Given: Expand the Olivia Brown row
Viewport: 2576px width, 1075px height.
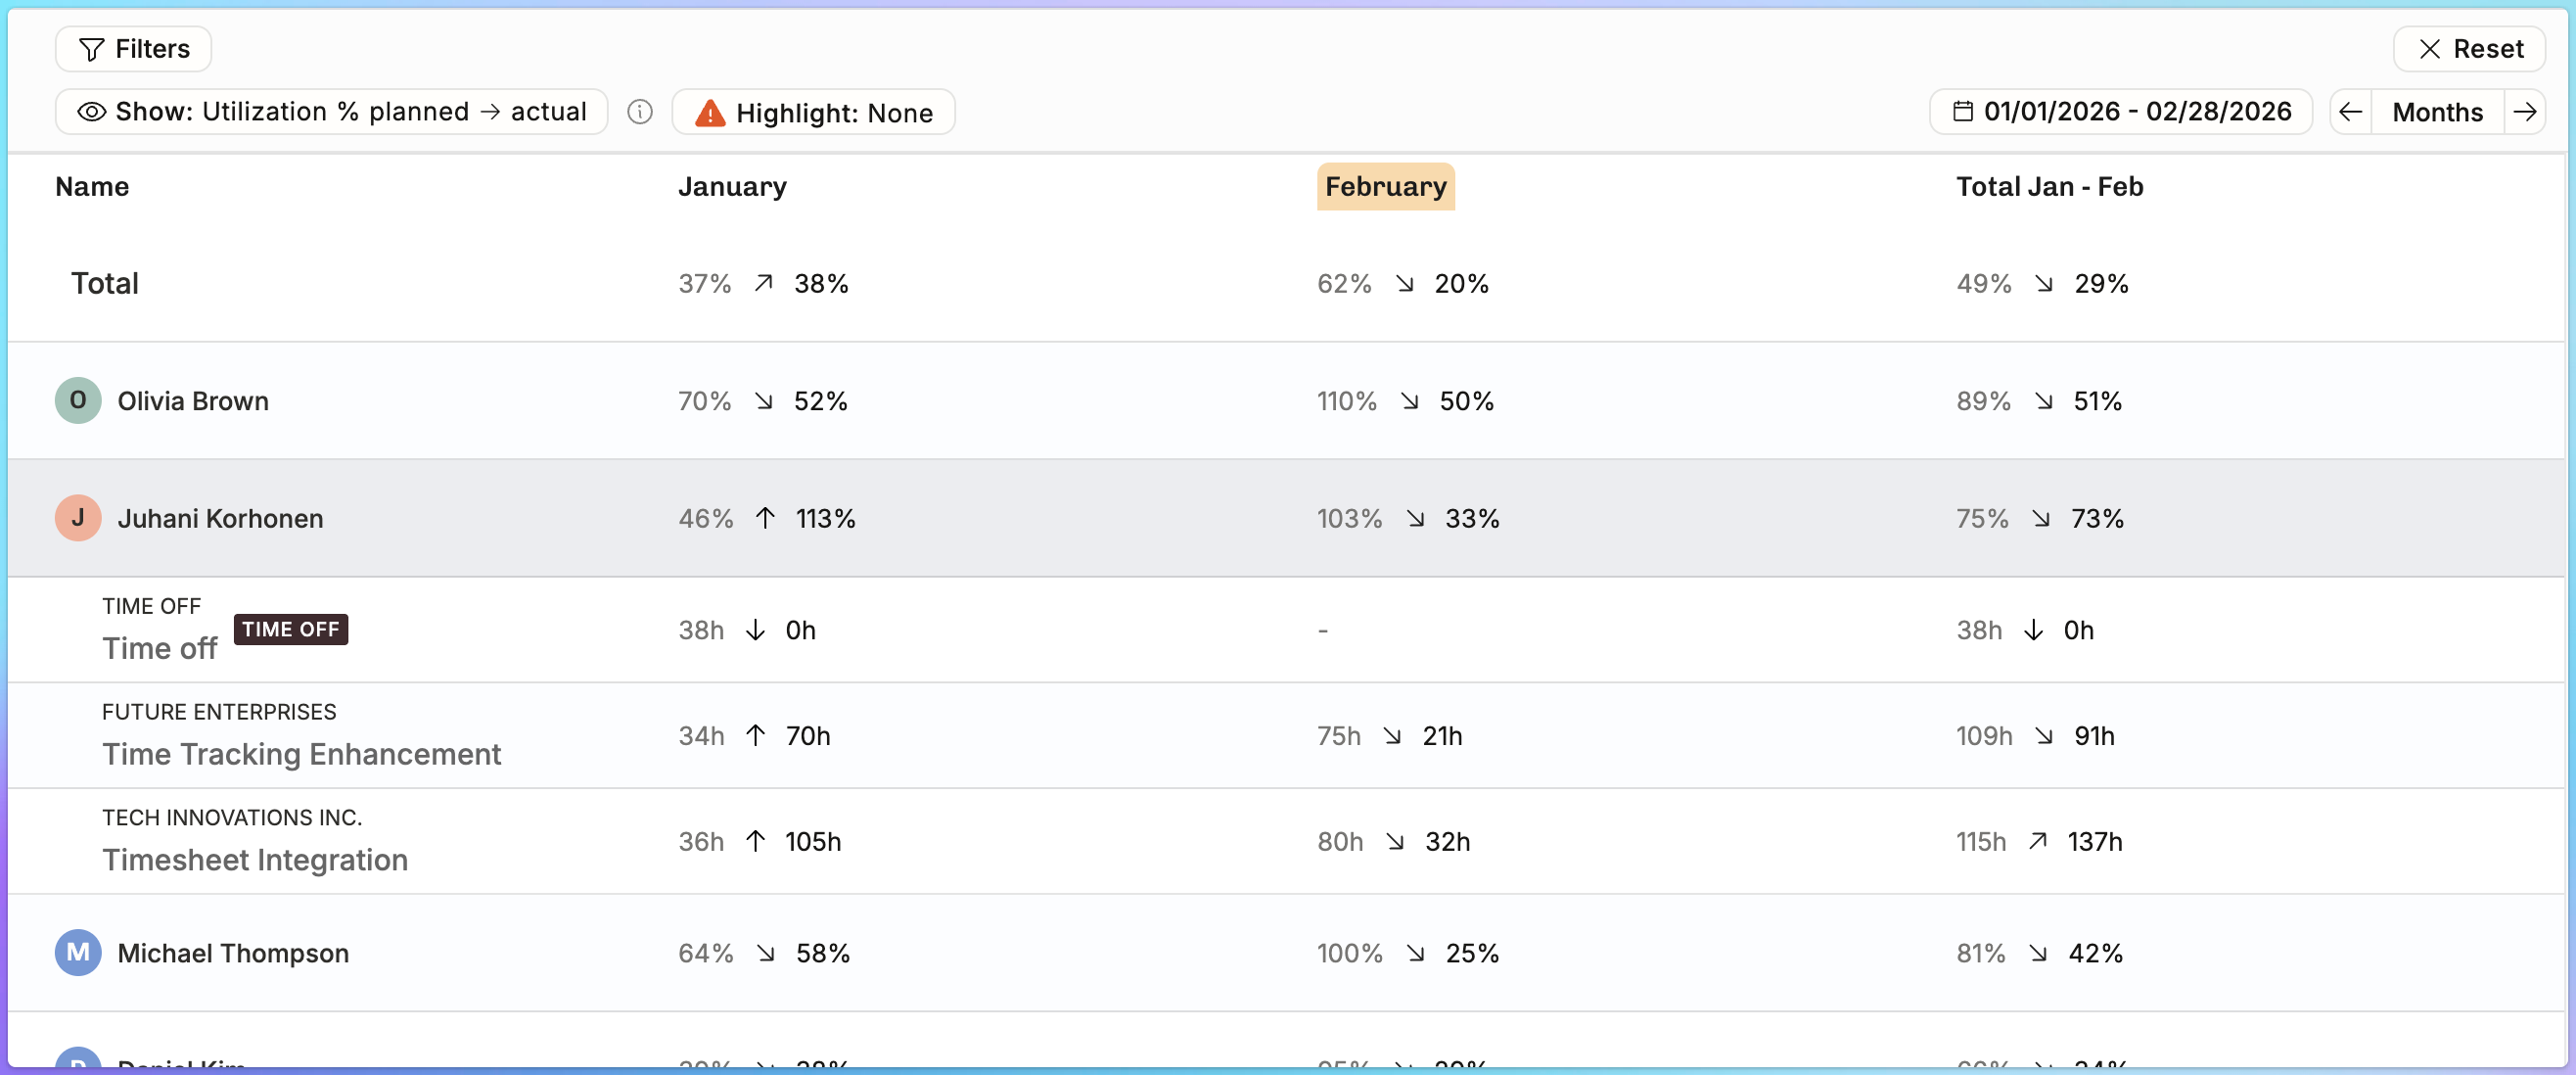Looking at the screenshot, I should tap(1287, 401).
